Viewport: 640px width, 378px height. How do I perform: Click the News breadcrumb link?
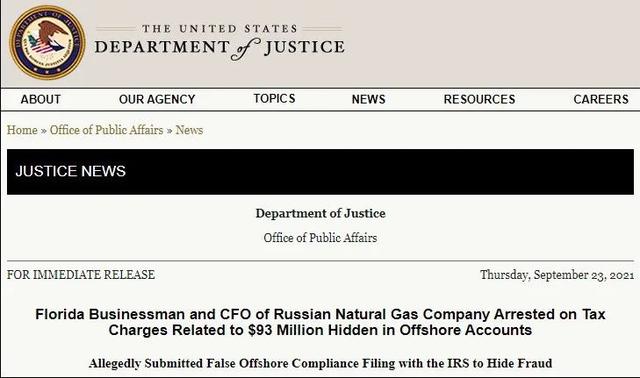tap(189, 130)
